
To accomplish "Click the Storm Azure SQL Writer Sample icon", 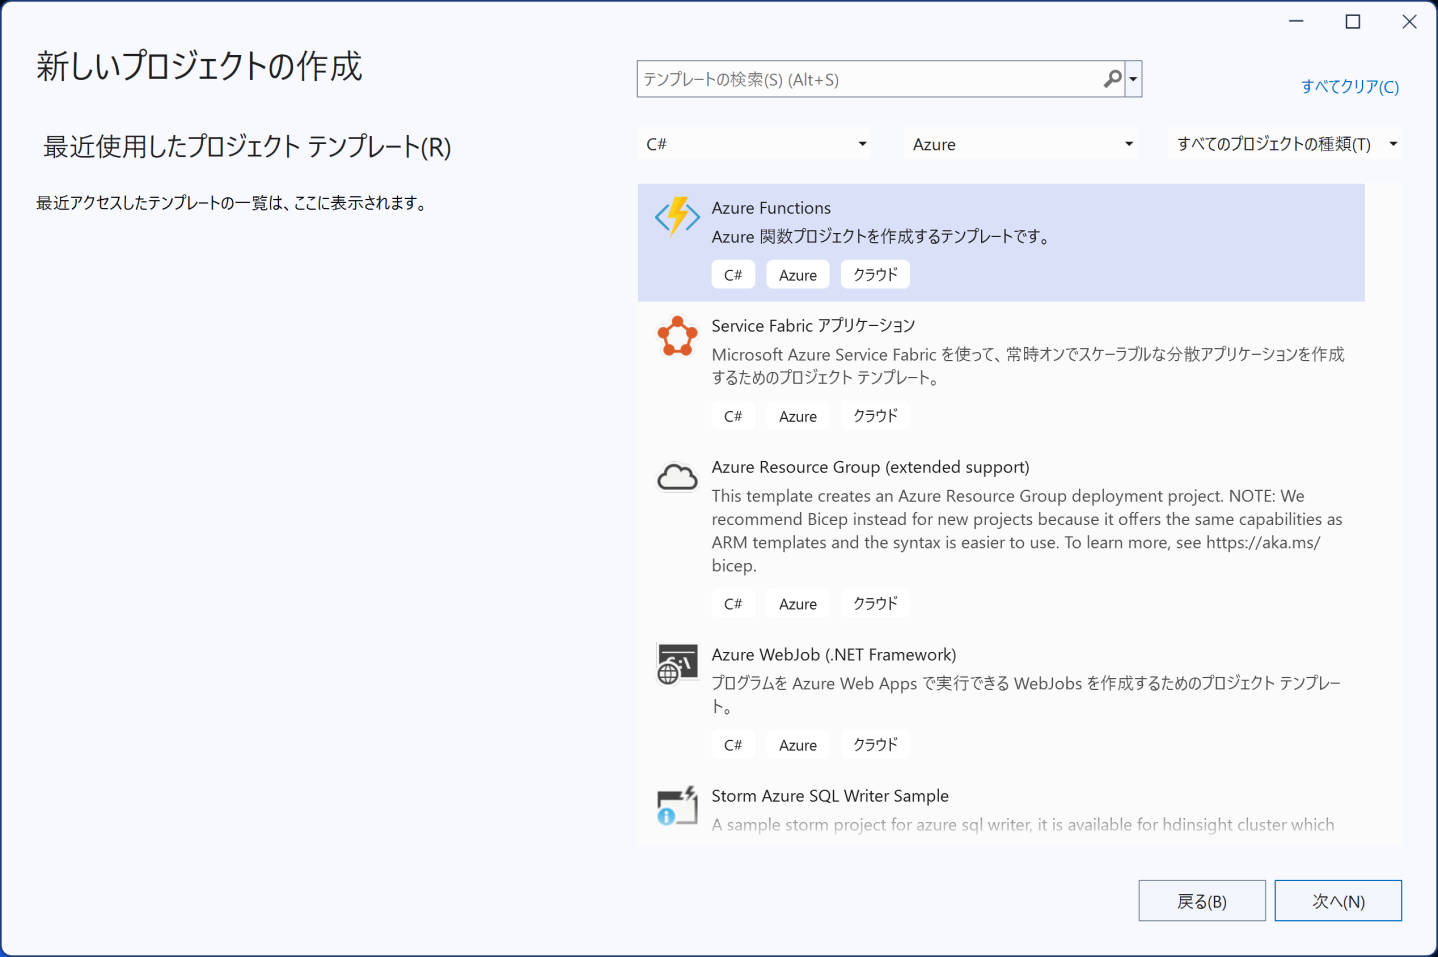I will click(677, 806).
